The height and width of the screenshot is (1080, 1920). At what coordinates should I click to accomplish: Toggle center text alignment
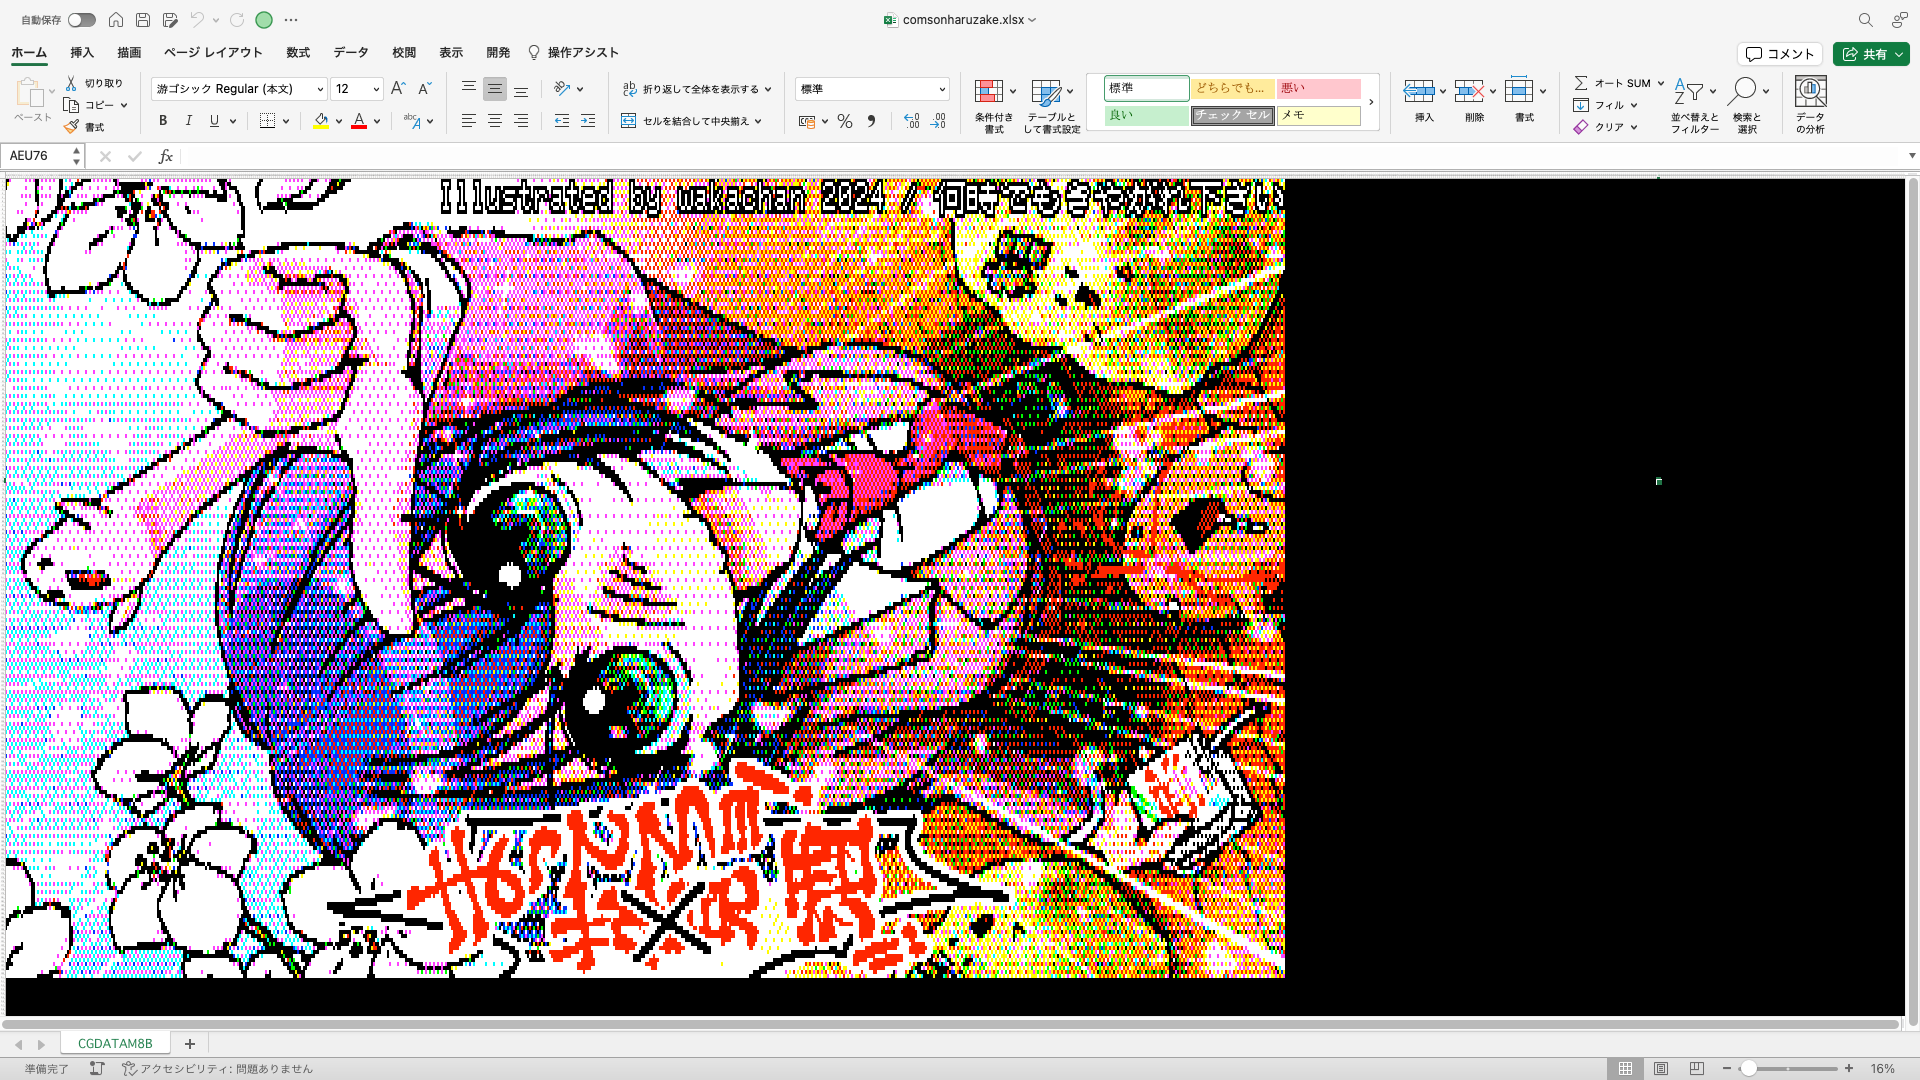click(x=494, y=121)
